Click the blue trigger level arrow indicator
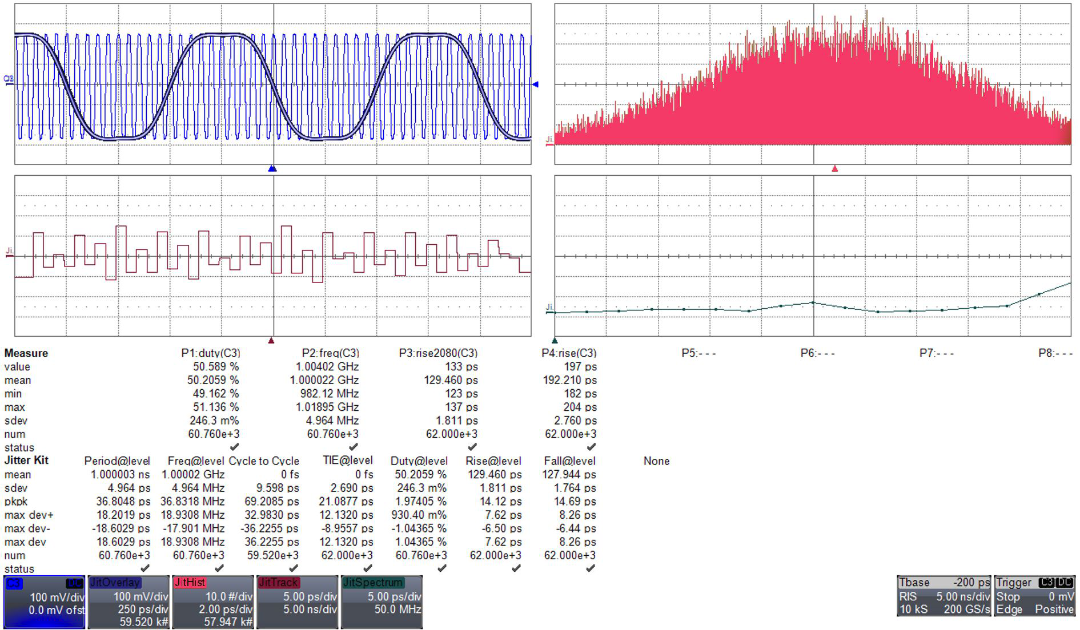Viewport: 1080px width, 630px height. click(x=536, y=86)
